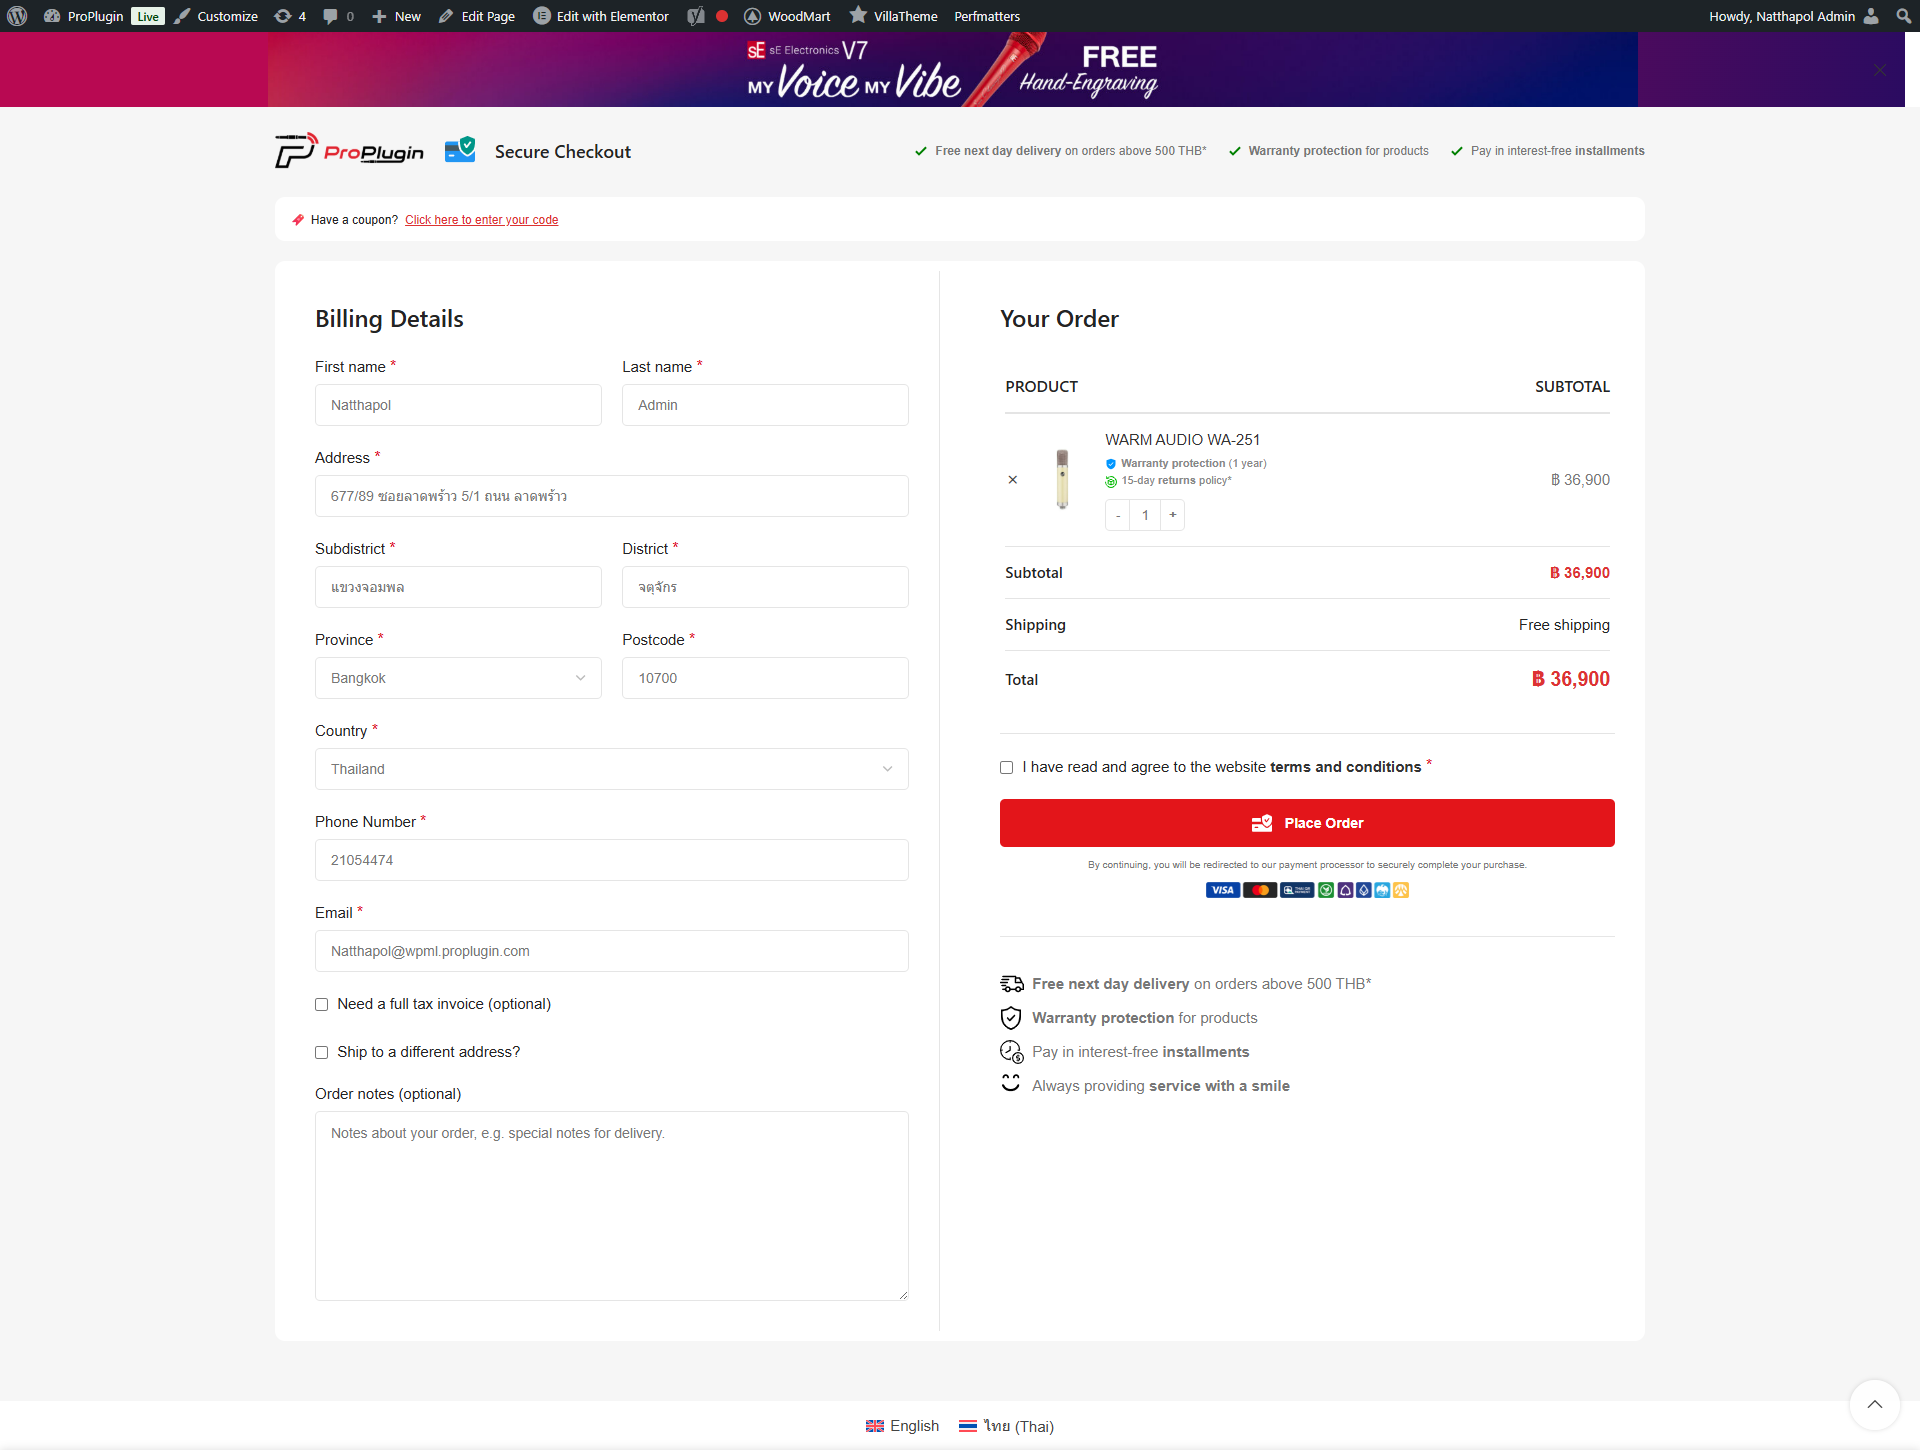This screenshot has width=1920, height=1450.
Task: Open the updates icon showing 4
Action: click(x=290, y=16)
